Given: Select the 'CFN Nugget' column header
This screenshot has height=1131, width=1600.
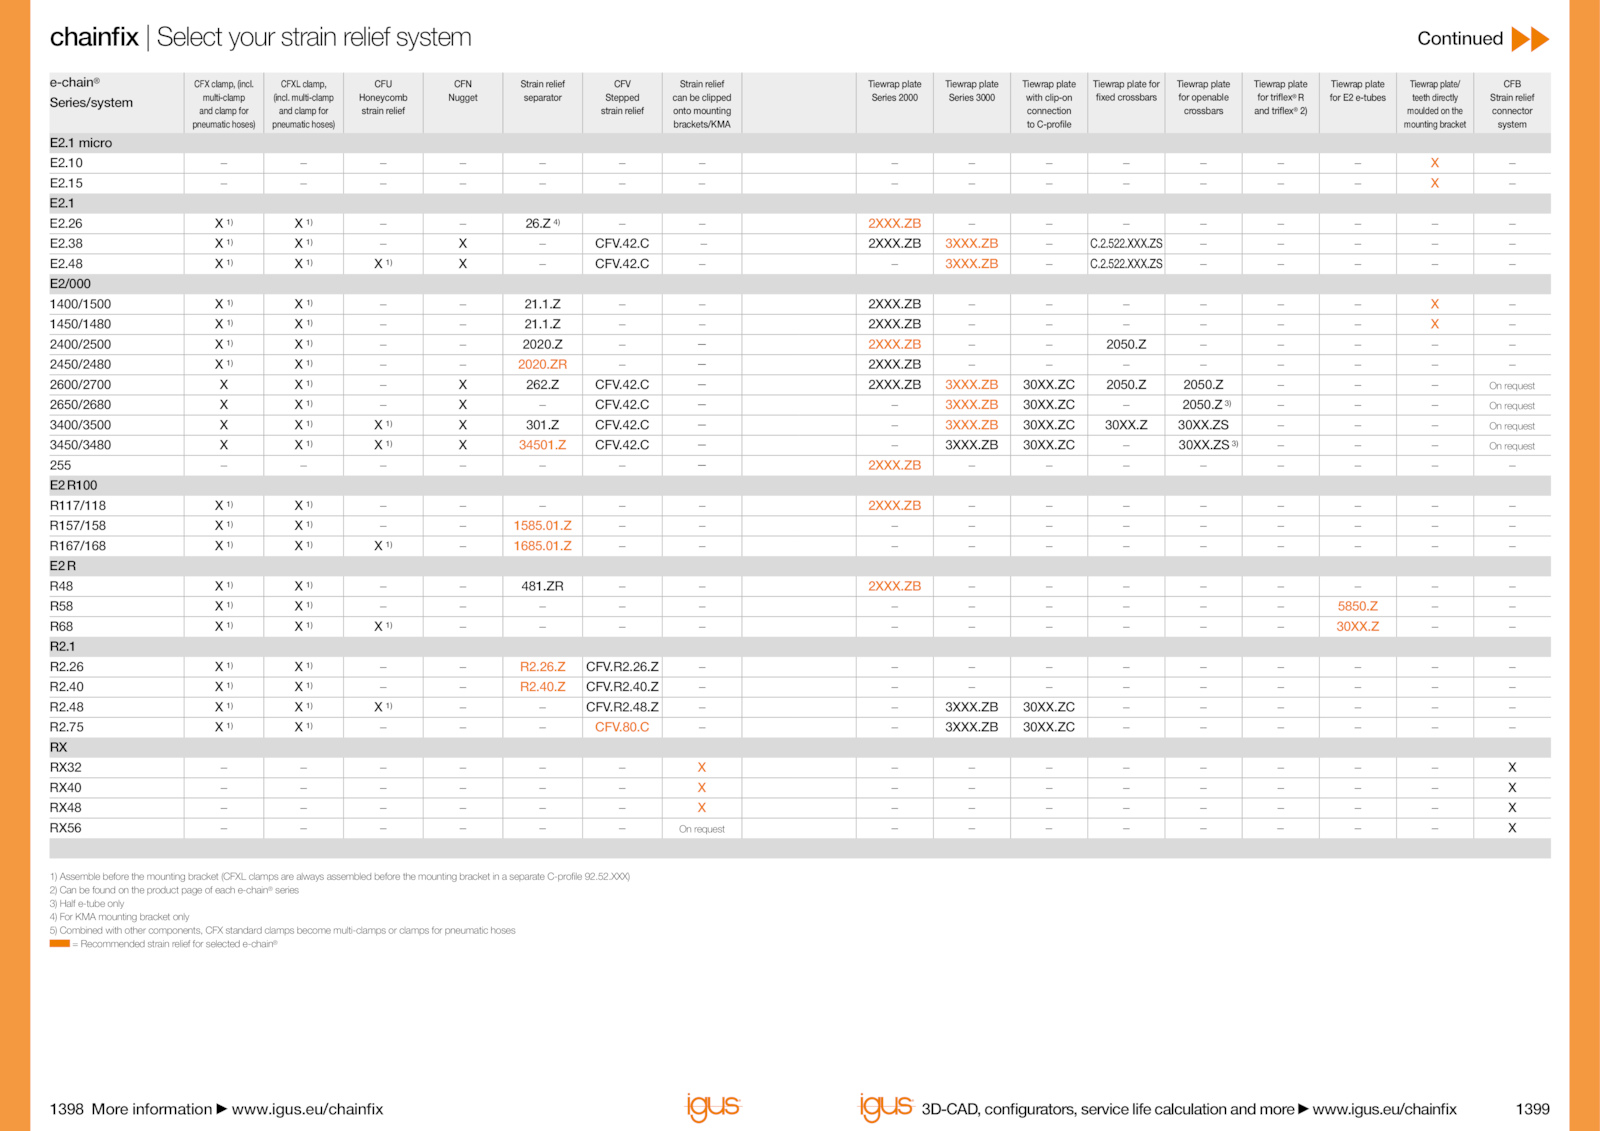Looking at the screenshot, I should [463, 91].
